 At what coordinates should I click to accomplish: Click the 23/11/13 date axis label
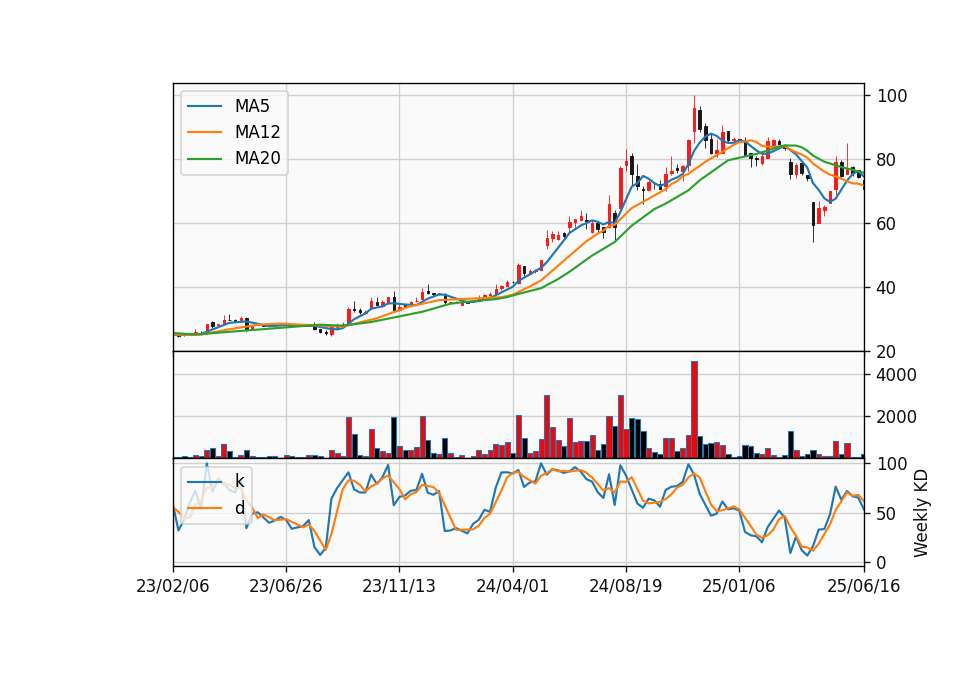399,586
